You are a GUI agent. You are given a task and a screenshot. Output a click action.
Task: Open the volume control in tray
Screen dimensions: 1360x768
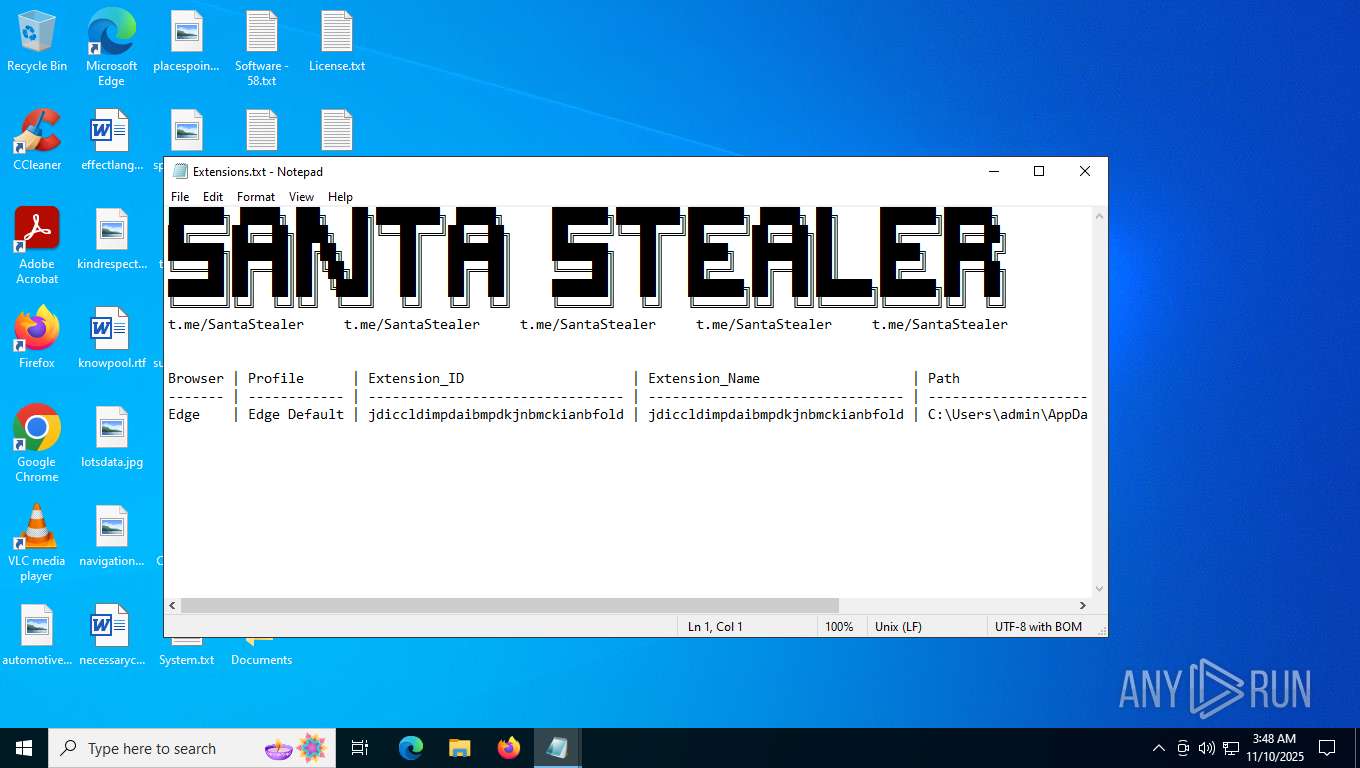coord(1206,748)
